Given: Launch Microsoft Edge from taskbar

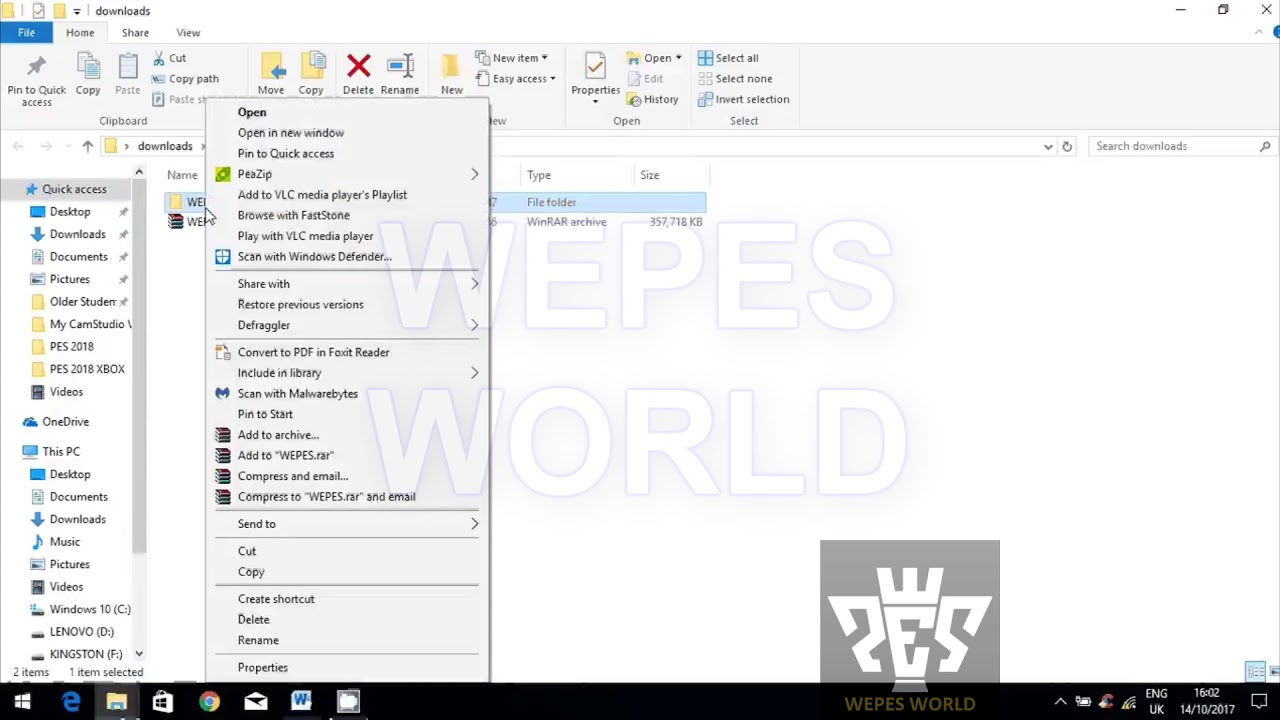Looking at the screenshot, I should click(x=70, y=702).
